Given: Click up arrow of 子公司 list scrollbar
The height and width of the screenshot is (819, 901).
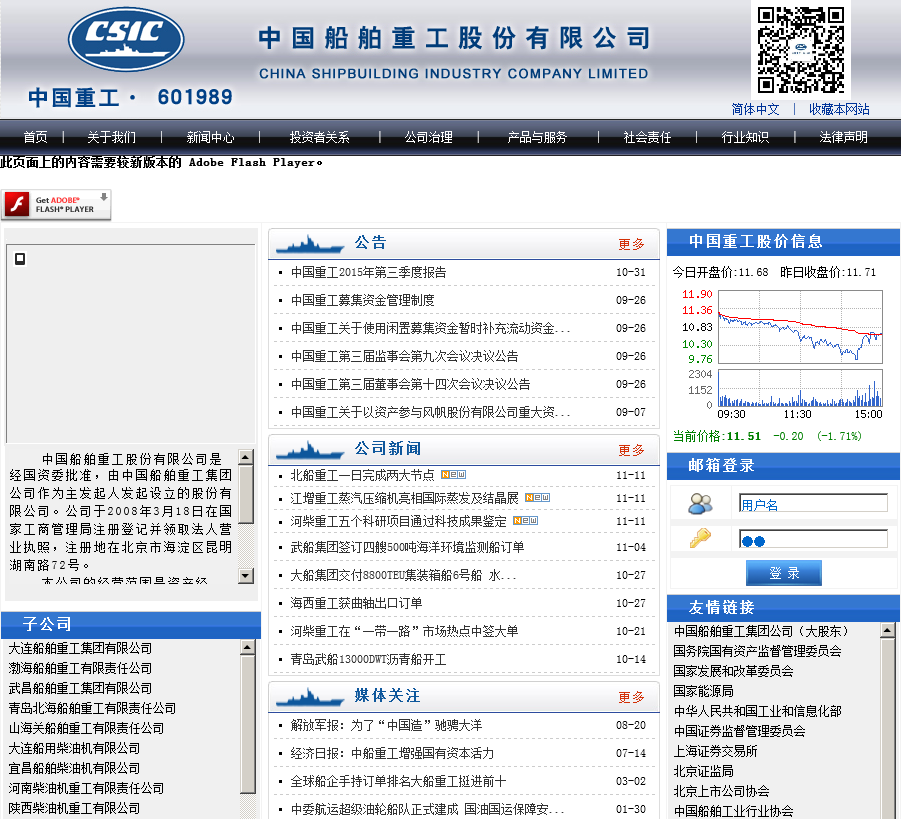Looking at the screenshot, I should 248,648.
